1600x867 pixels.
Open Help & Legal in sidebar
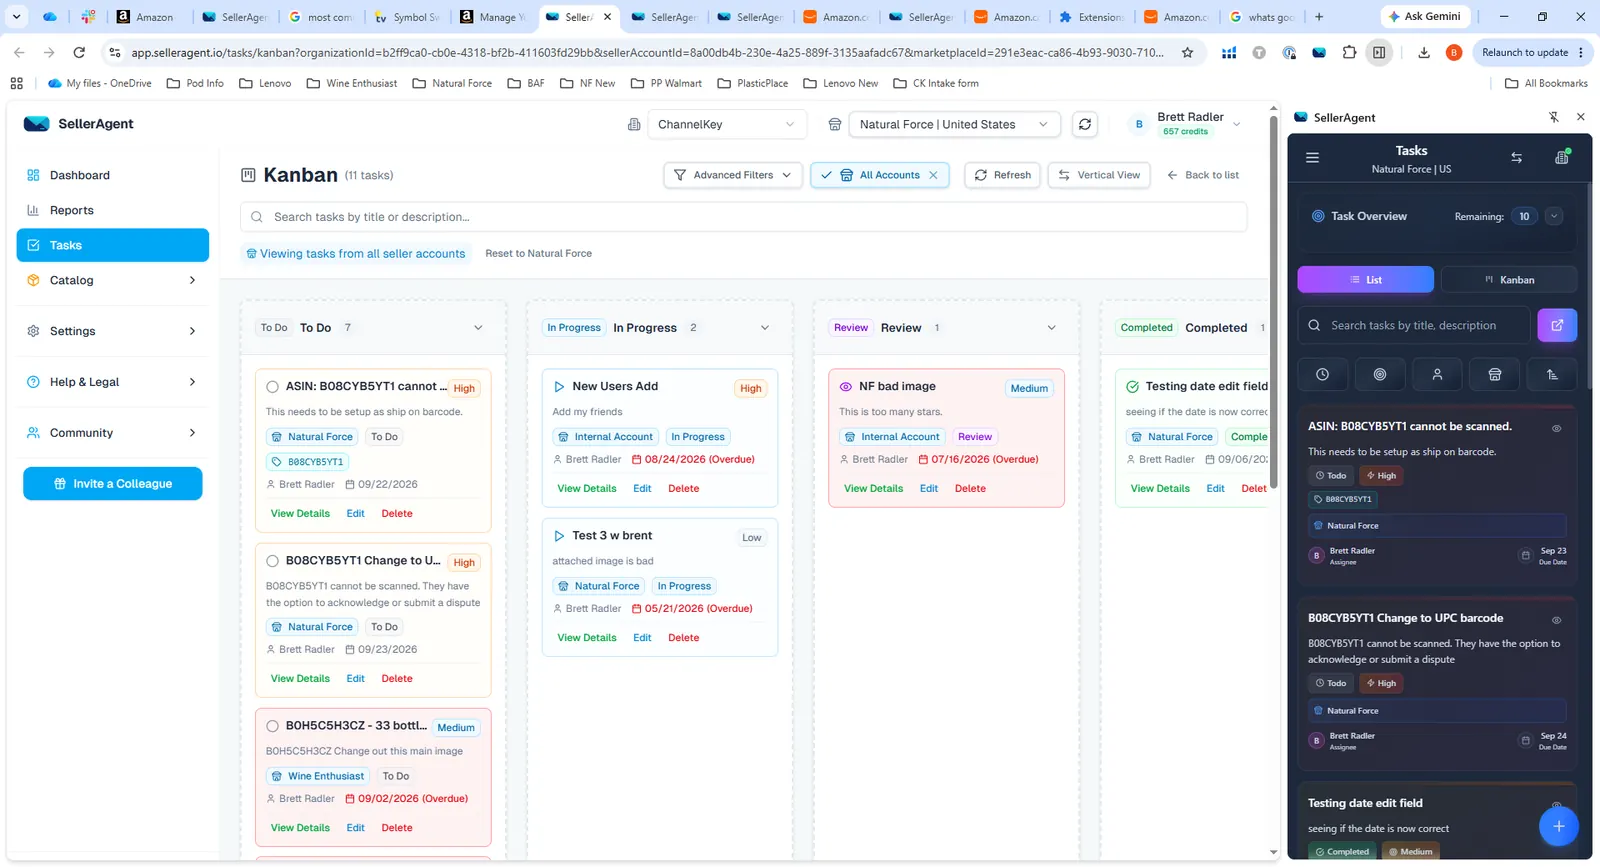coord(113,382)
